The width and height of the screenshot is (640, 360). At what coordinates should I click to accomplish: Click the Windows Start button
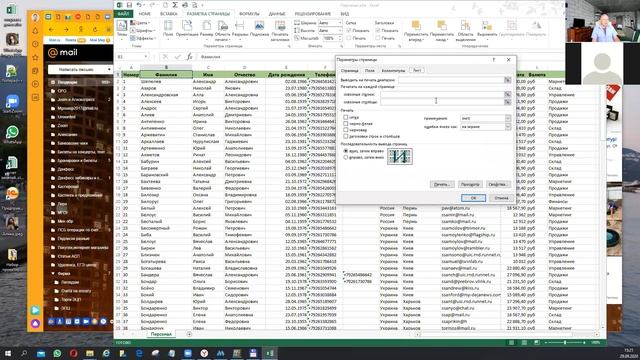click(x=8, y=353)
